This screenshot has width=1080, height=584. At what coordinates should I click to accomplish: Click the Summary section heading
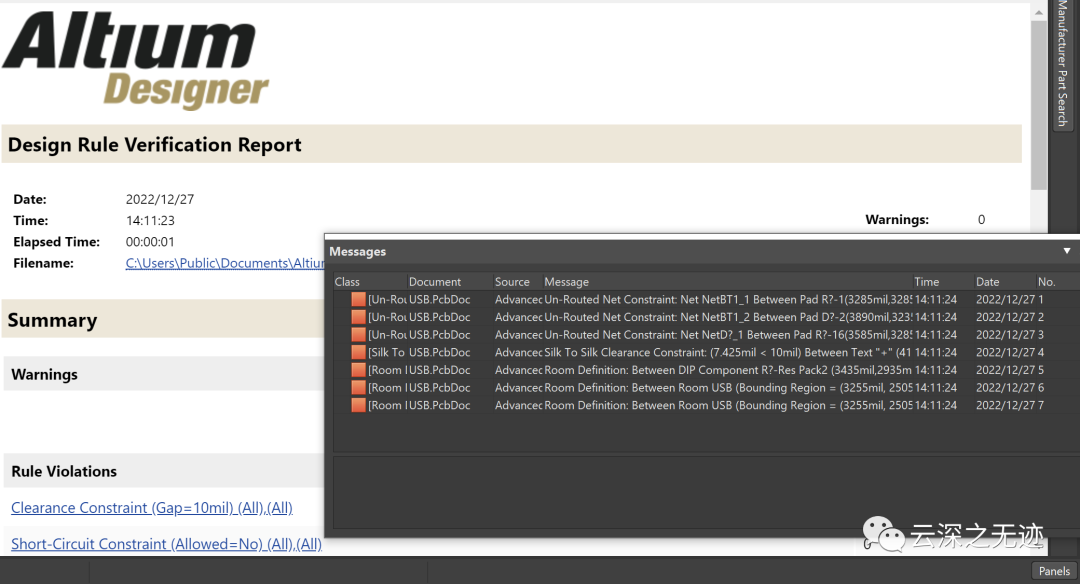(52, 320)
